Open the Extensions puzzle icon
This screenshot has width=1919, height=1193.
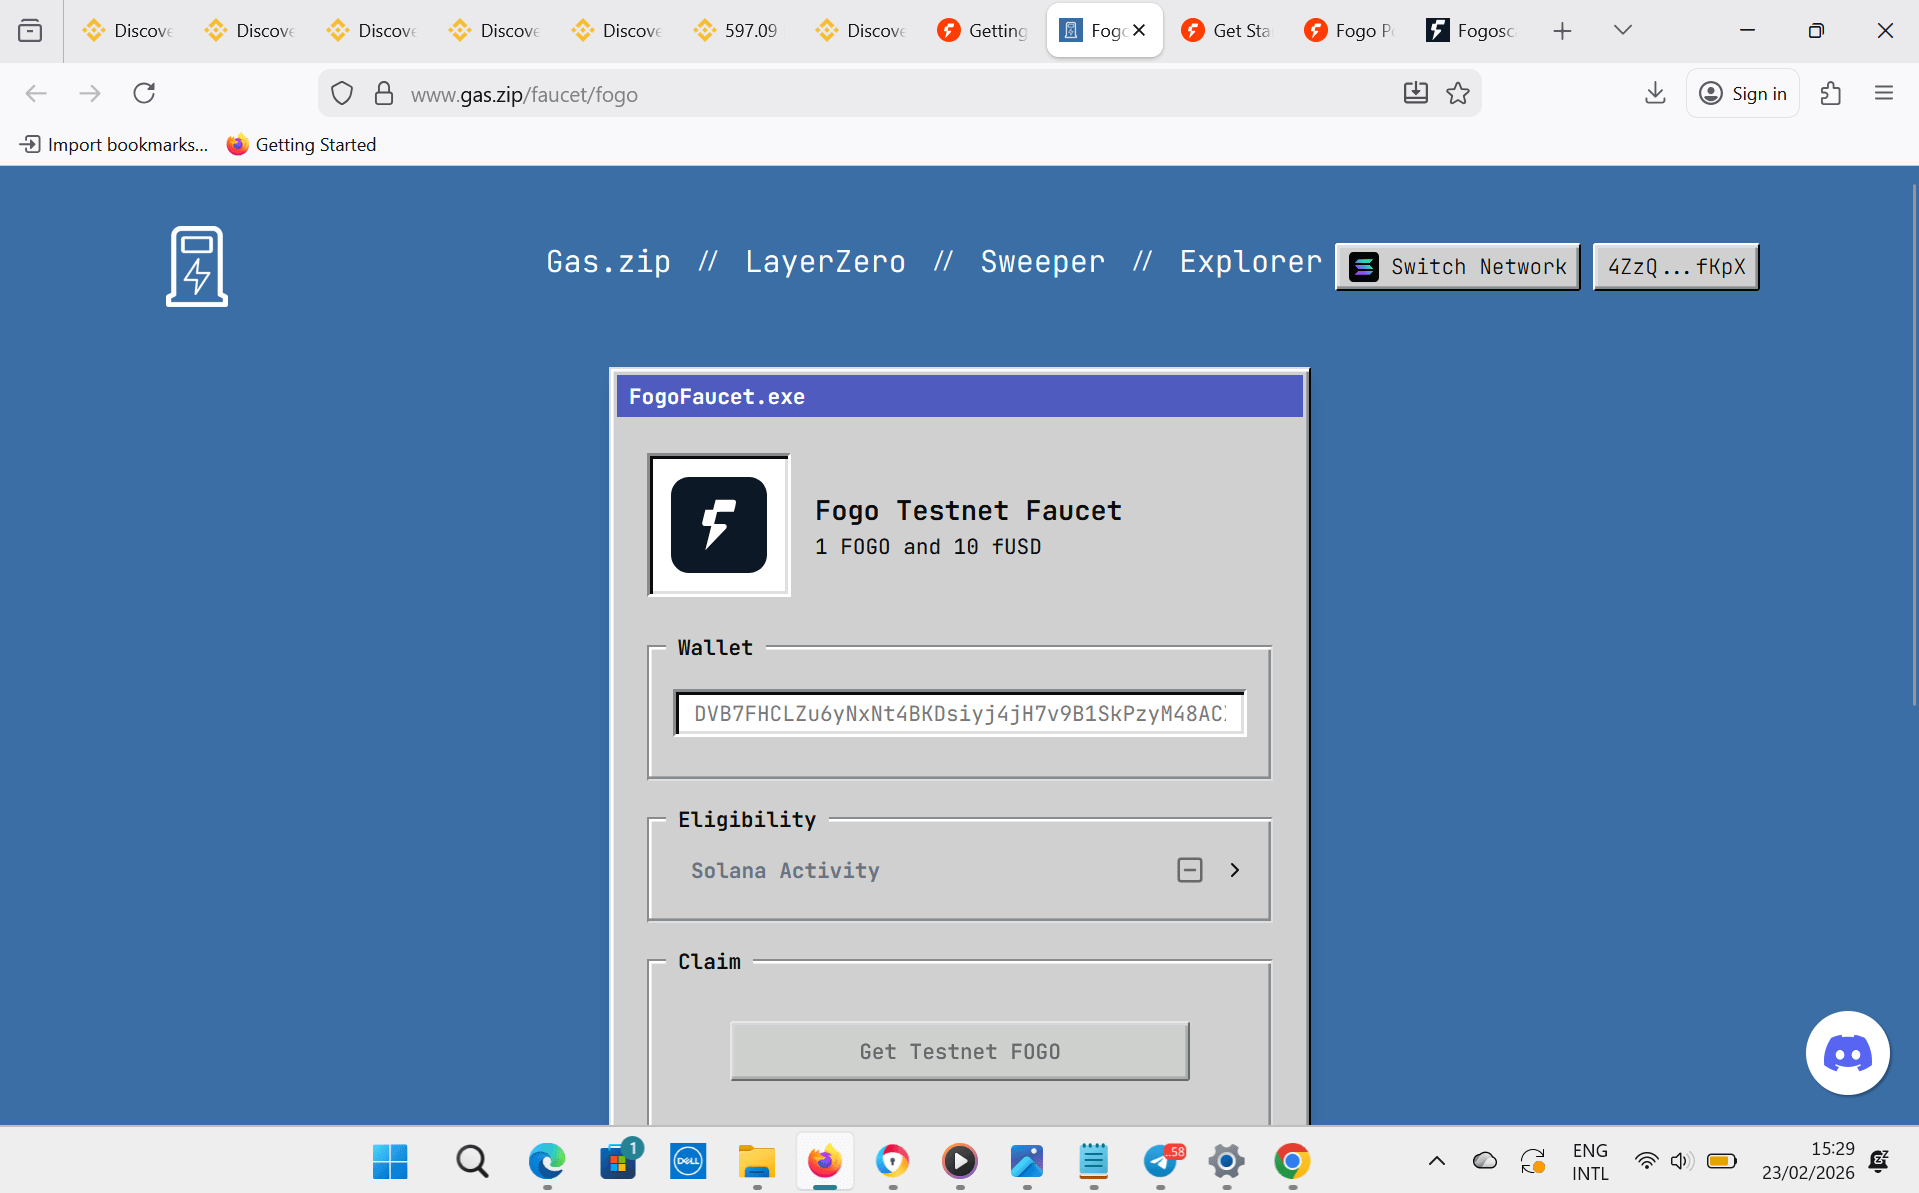pos(1831,94)
